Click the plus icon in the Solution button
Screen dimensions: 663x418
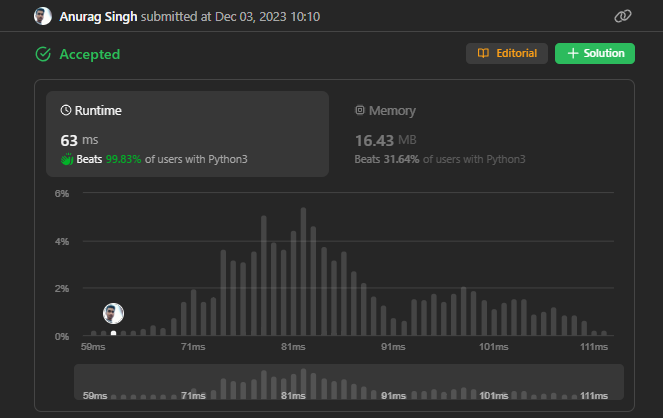pos(573,53)
